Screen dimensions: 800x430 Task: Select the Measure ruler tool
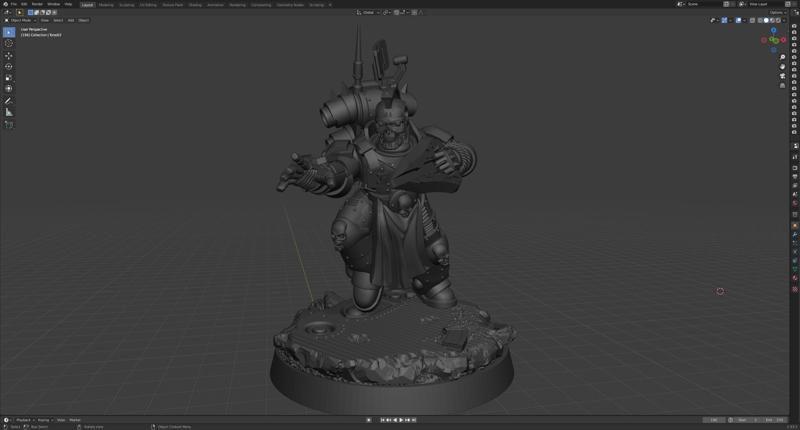click(9, 112)
